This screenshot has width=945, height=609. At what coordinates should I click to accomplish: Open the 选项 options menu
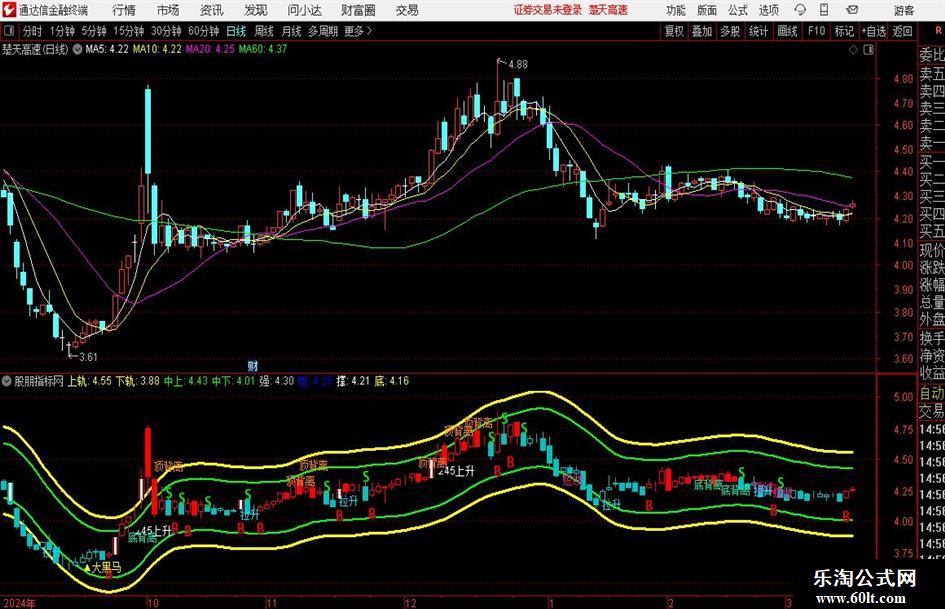(768, 10)
